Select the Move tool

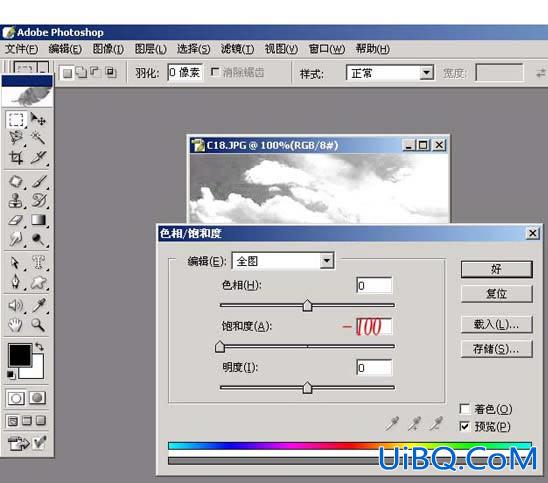(x=38, y=120)
